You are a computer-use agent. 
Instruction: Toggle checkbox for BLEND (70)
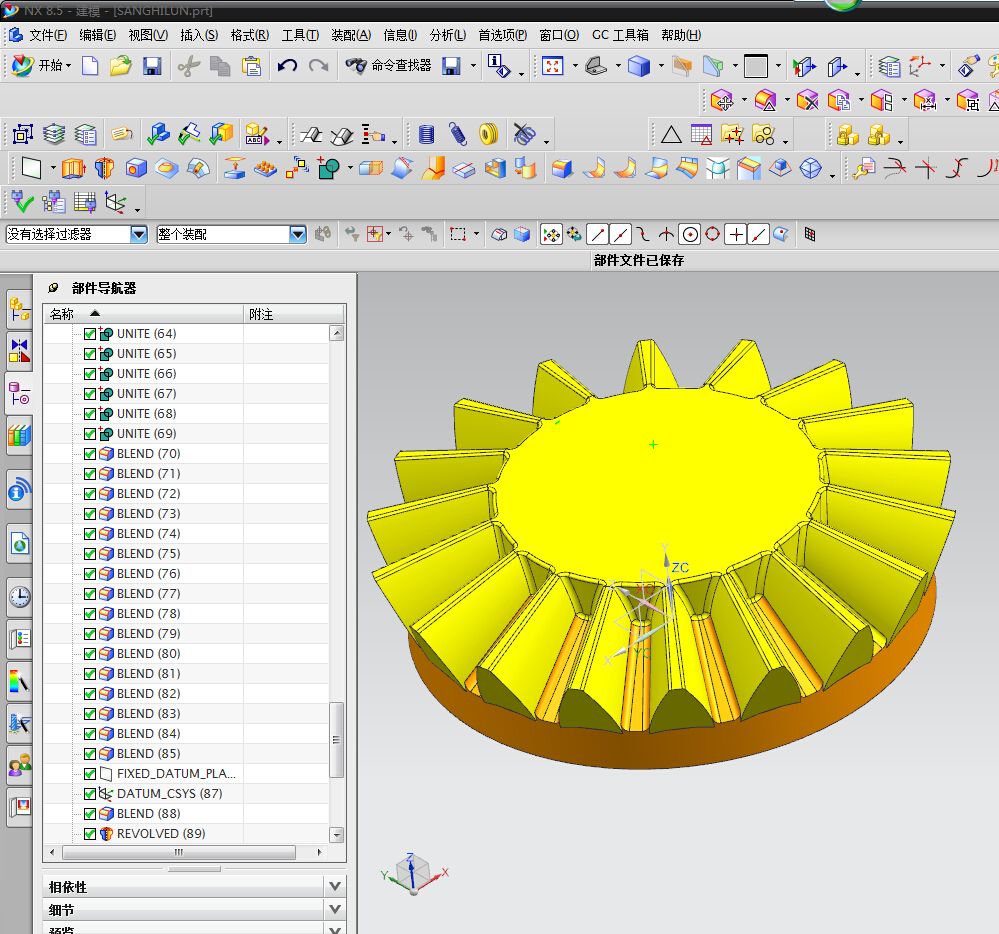(90, 454)
